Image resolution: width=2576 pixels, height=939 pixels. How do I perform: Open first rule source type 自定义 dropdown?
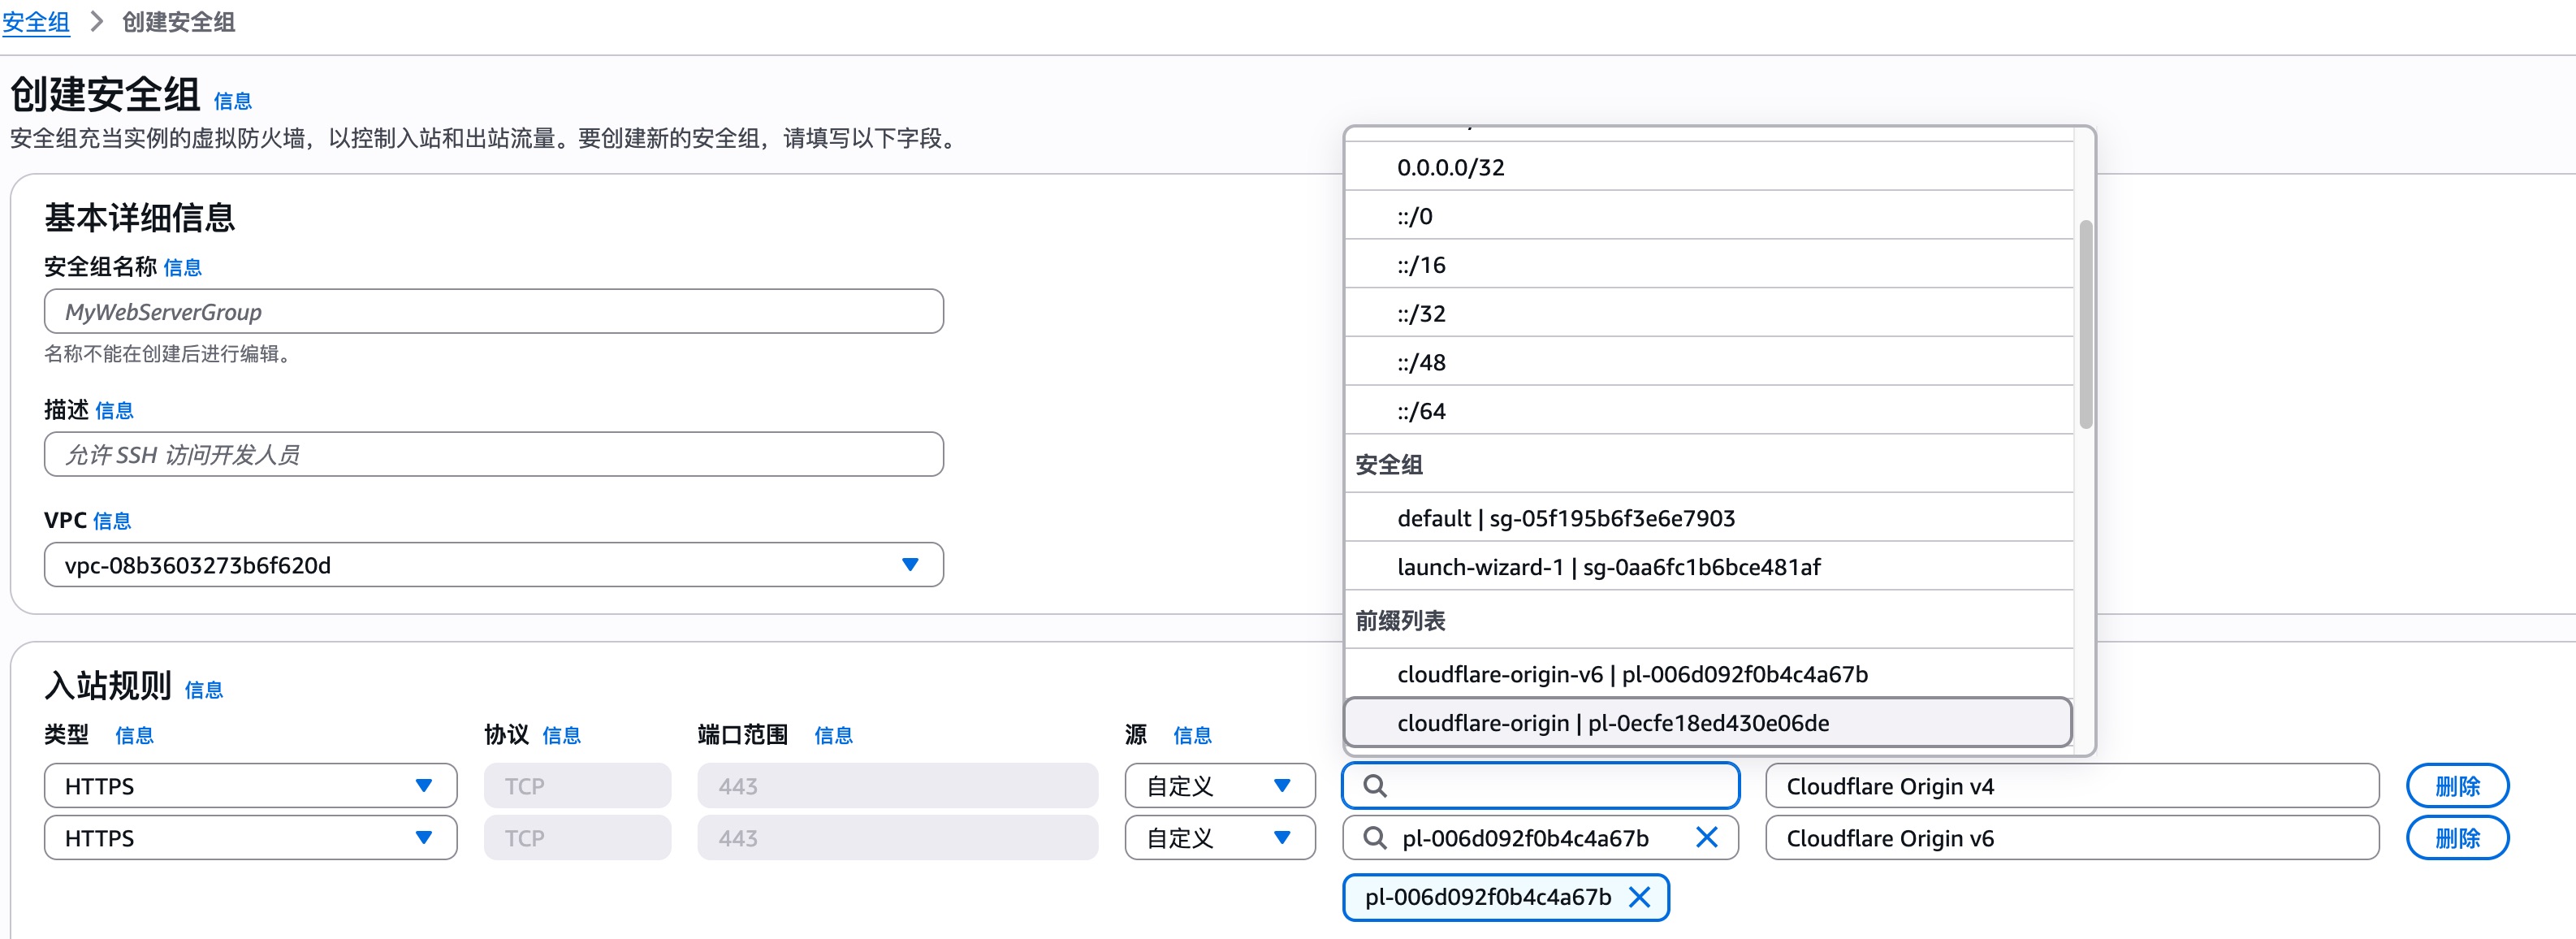click(x=1219, y=786)
